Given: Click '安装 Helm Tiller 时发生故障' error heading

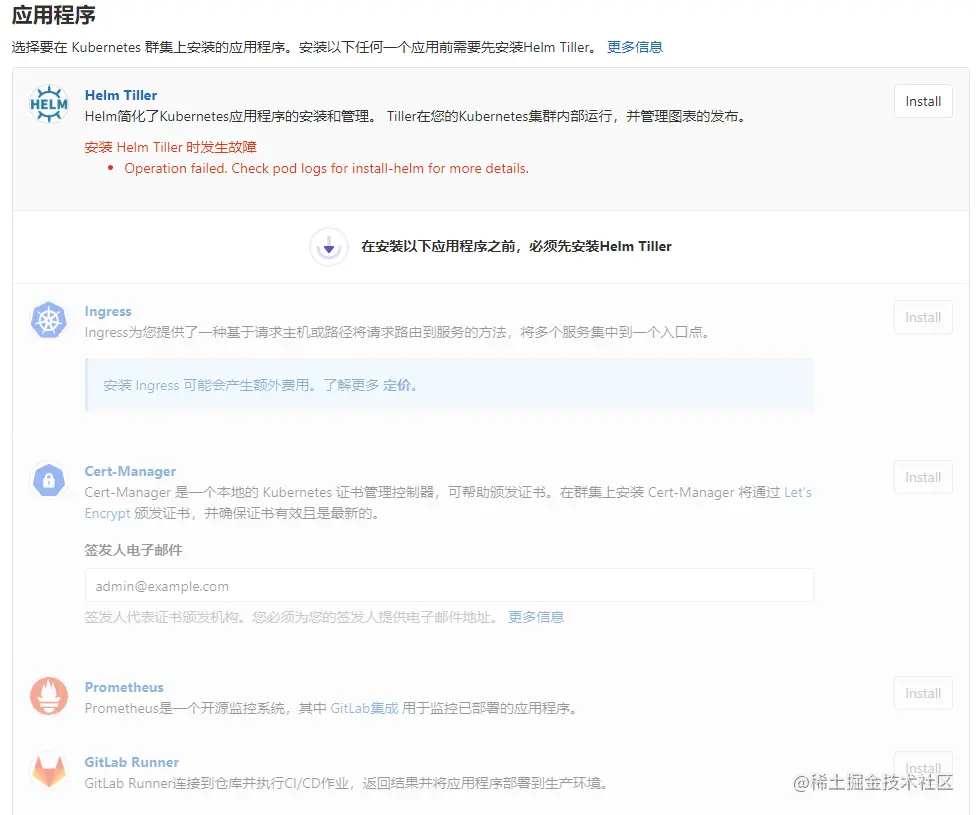Looking at the screenshot, I should [x=171, y=147].
